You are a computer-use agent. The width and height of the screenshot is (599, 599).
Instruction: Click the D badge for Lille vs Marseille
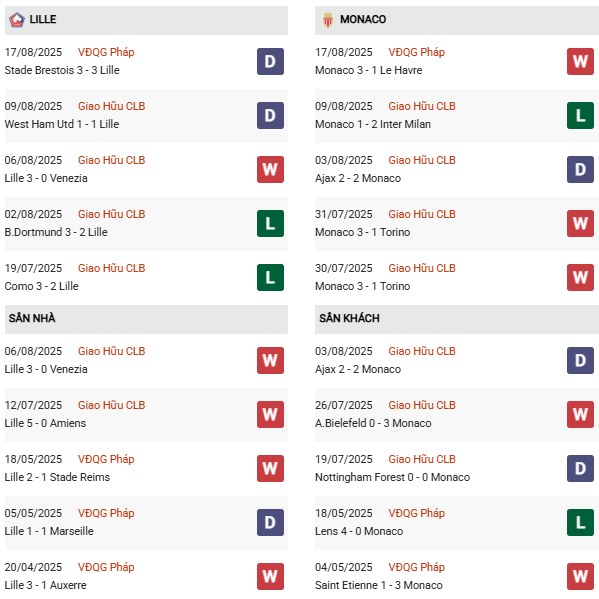(x=270, y=522)
